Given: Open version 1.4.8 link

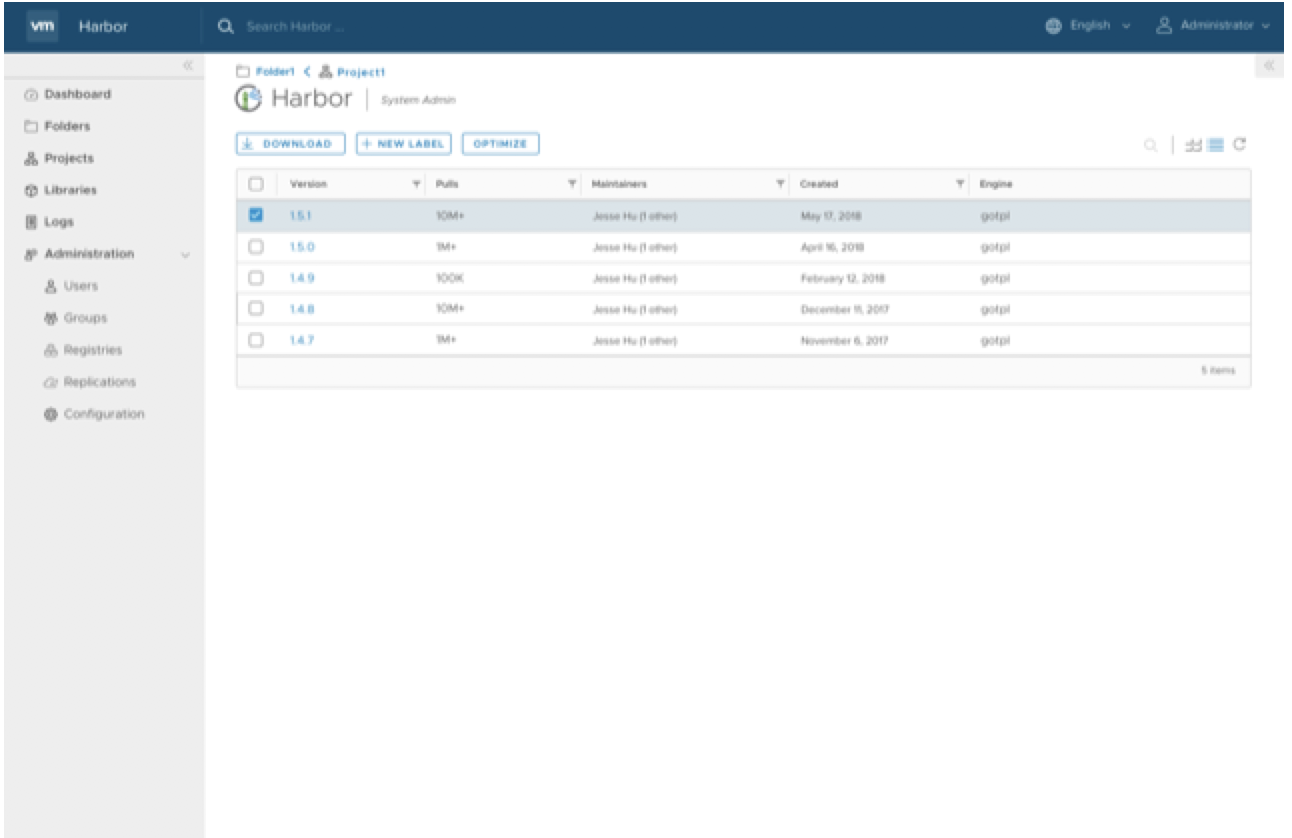Looking at the screenshot, I should (301, 309).
